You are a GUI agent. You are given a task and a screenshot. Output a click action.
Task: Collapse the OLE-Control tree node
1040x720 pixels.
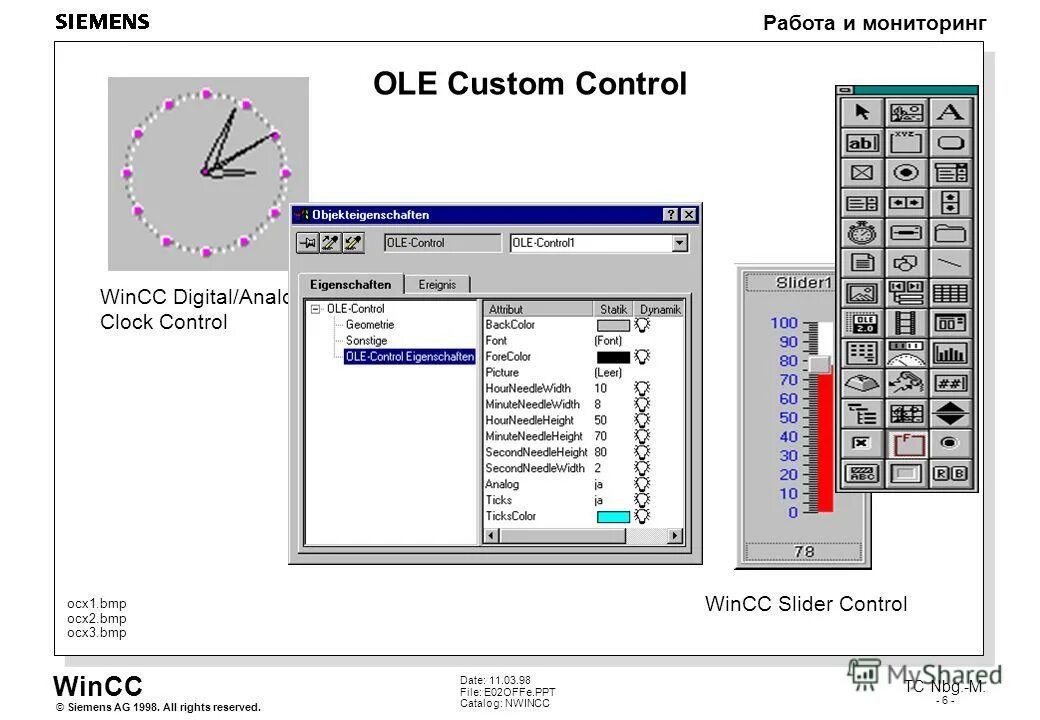(x=316, y=309)
